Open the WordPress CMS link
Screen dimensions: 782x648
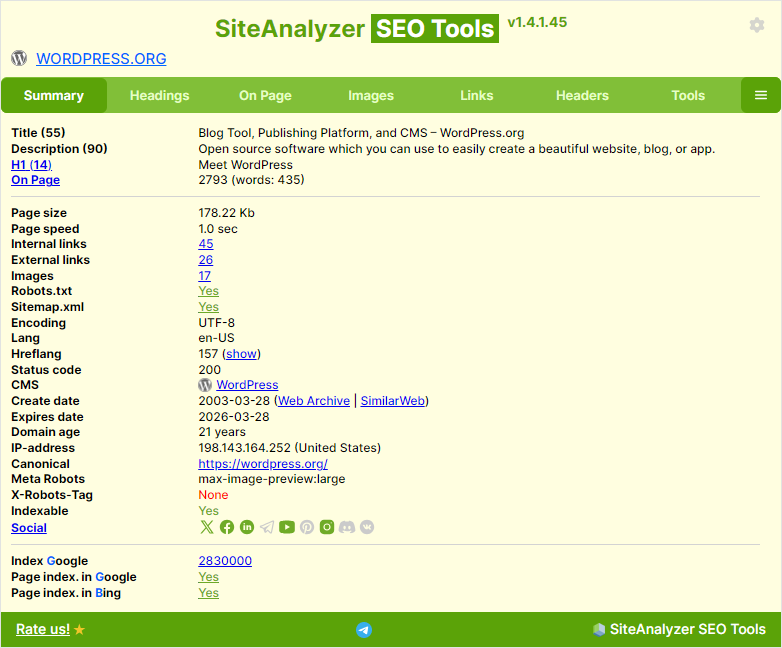coord(247,385)
